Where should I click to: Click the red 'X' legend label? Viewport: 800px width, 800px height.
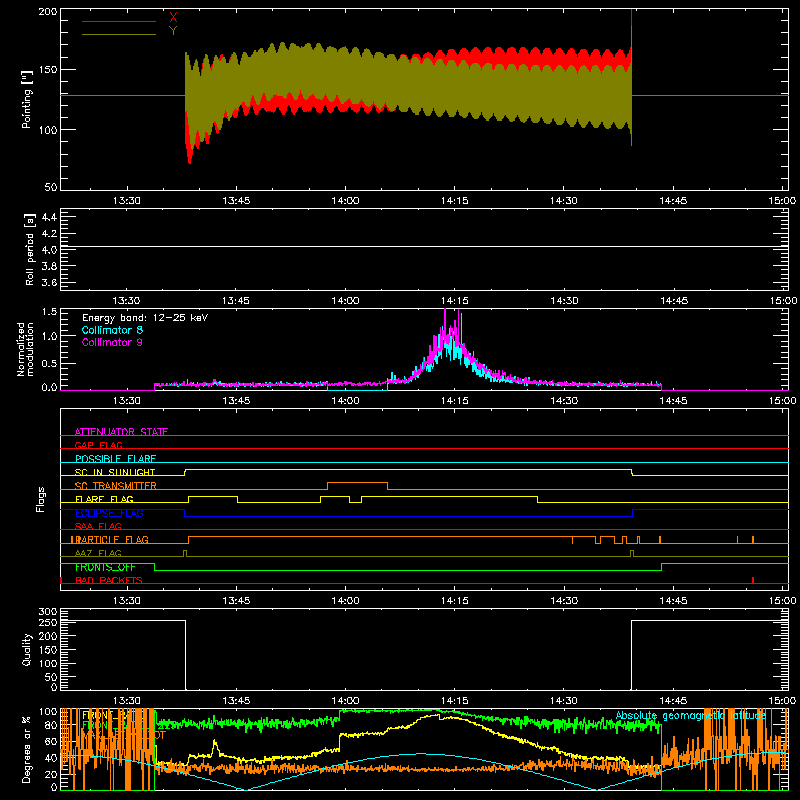(173, 18)
